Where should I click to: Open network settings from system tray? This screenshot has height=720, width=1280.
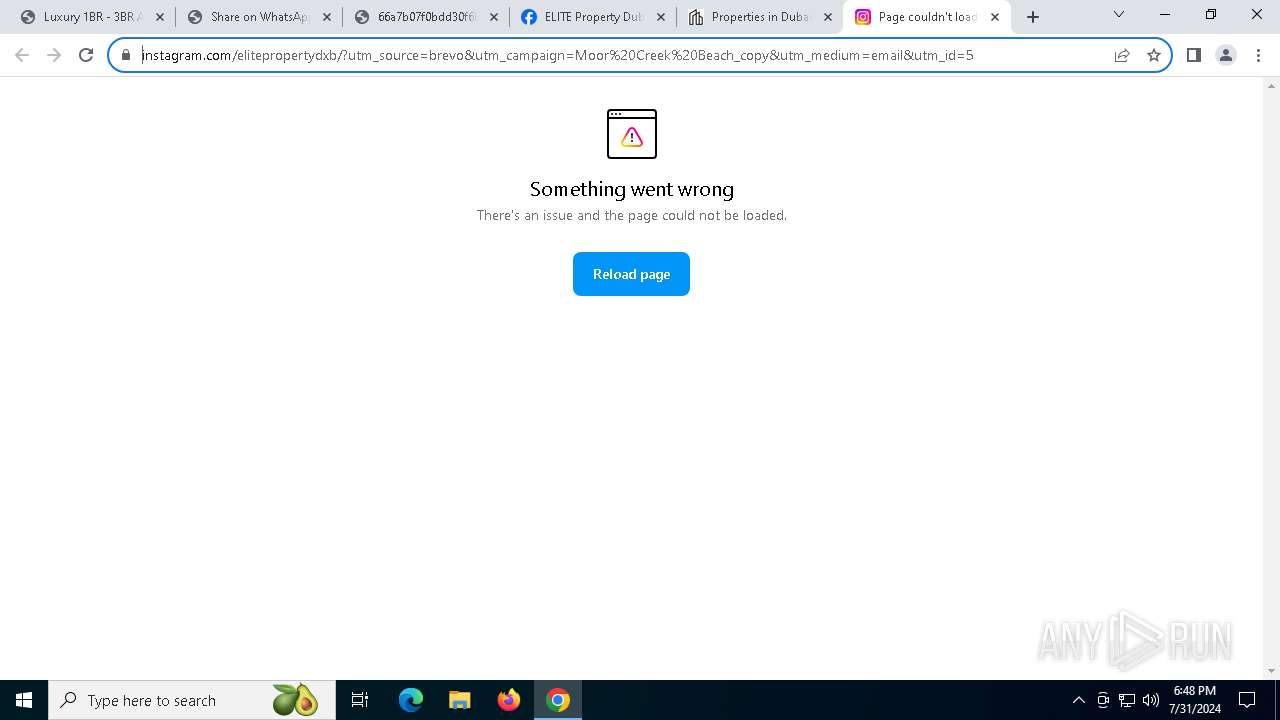(1127, 700)
